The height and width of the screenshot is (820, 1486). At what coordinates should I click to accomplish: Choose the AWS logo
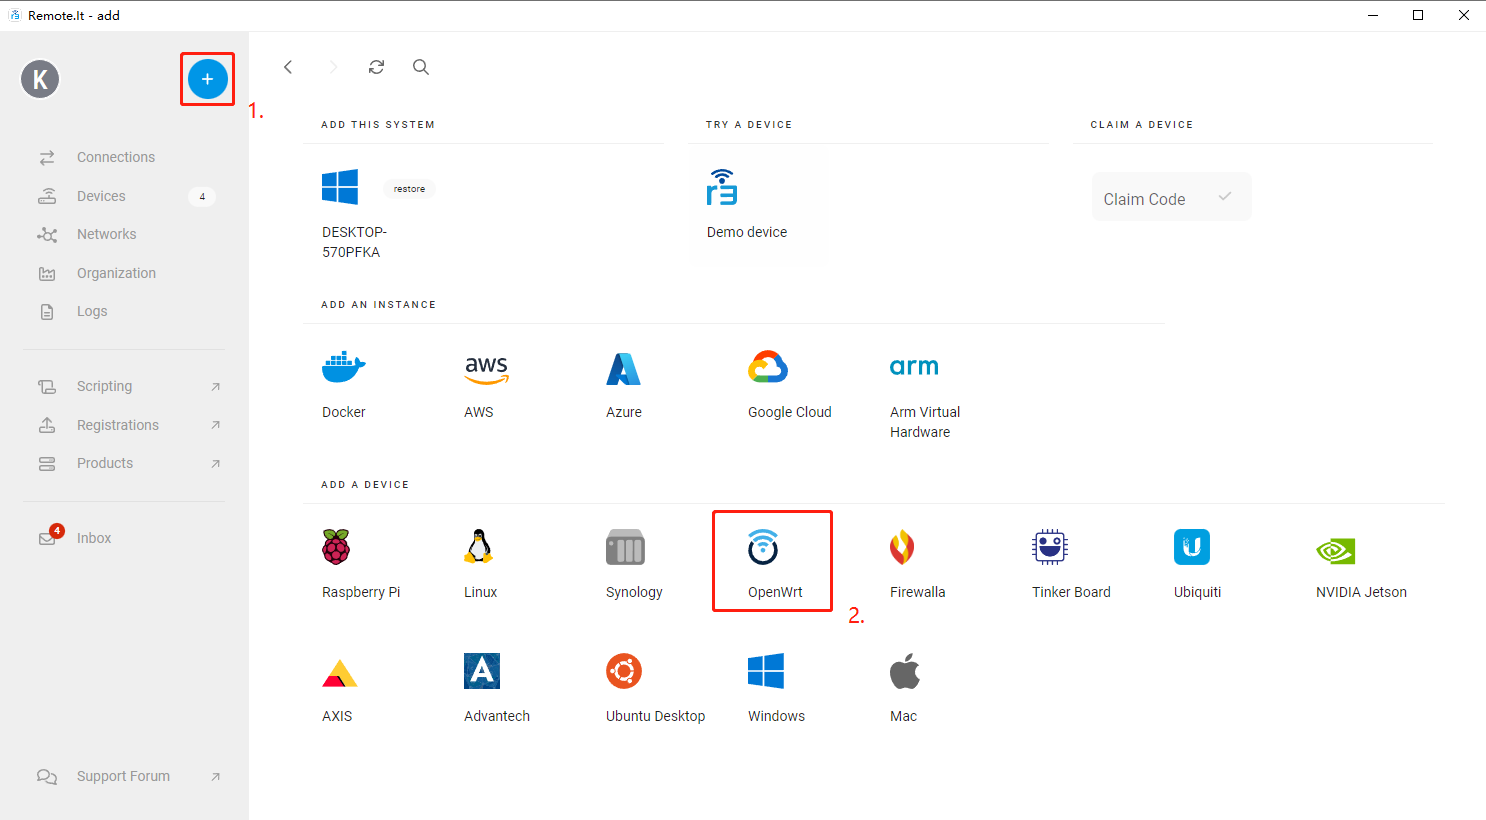pos(486,369)
